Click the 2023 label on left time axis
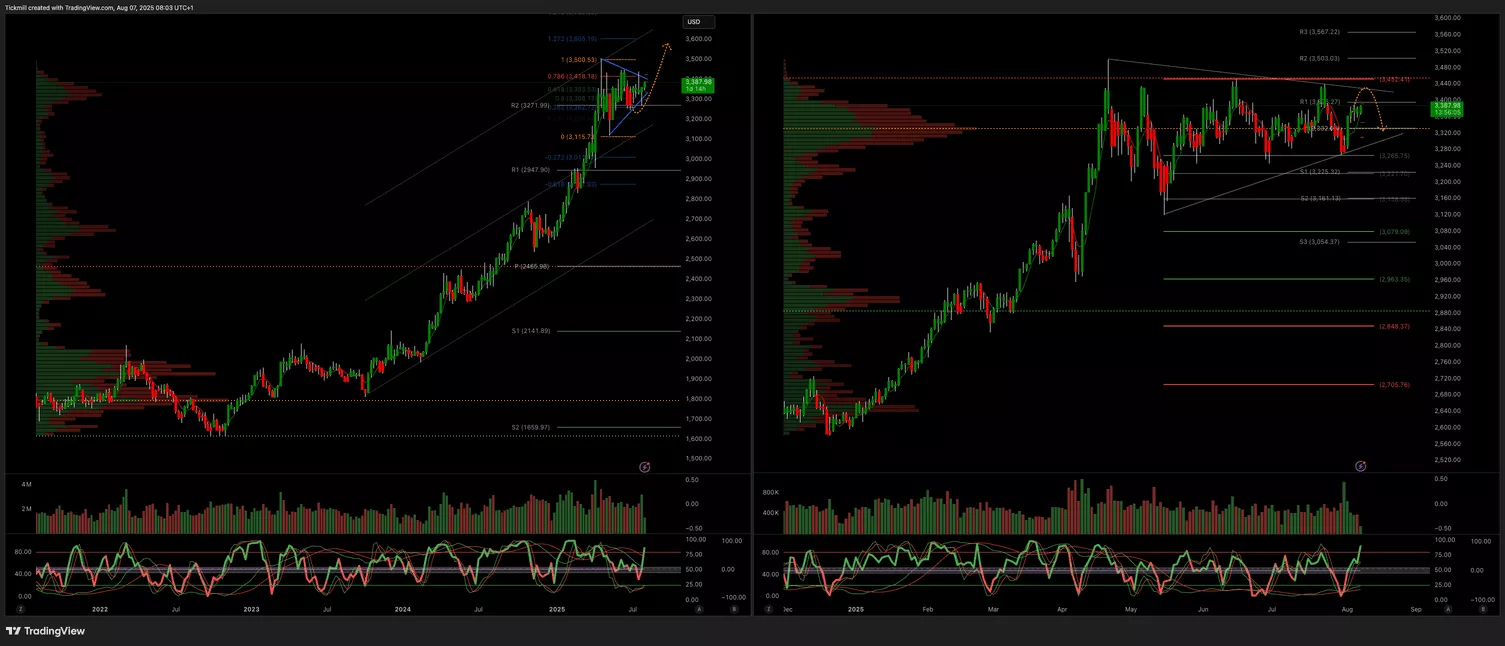The width and height of the screenshot is (1505, 646). (x=251, y=608)
